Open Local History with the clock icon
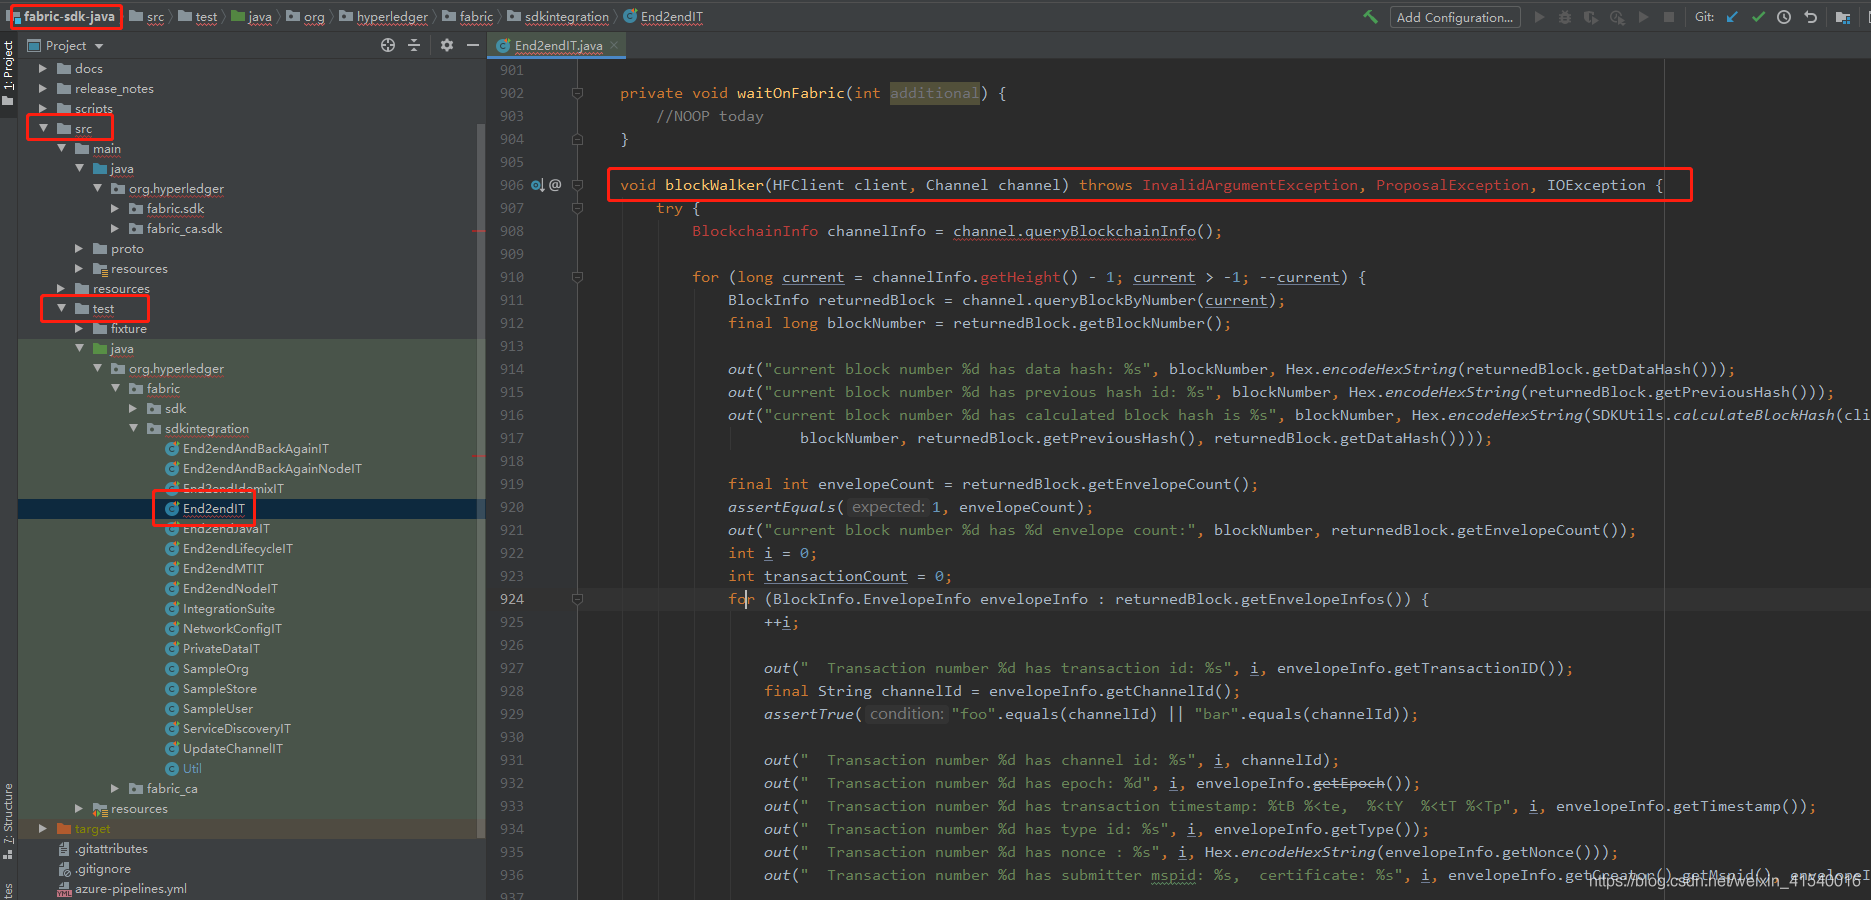Screen dimensions: 1871x900 pos(1784,16)
